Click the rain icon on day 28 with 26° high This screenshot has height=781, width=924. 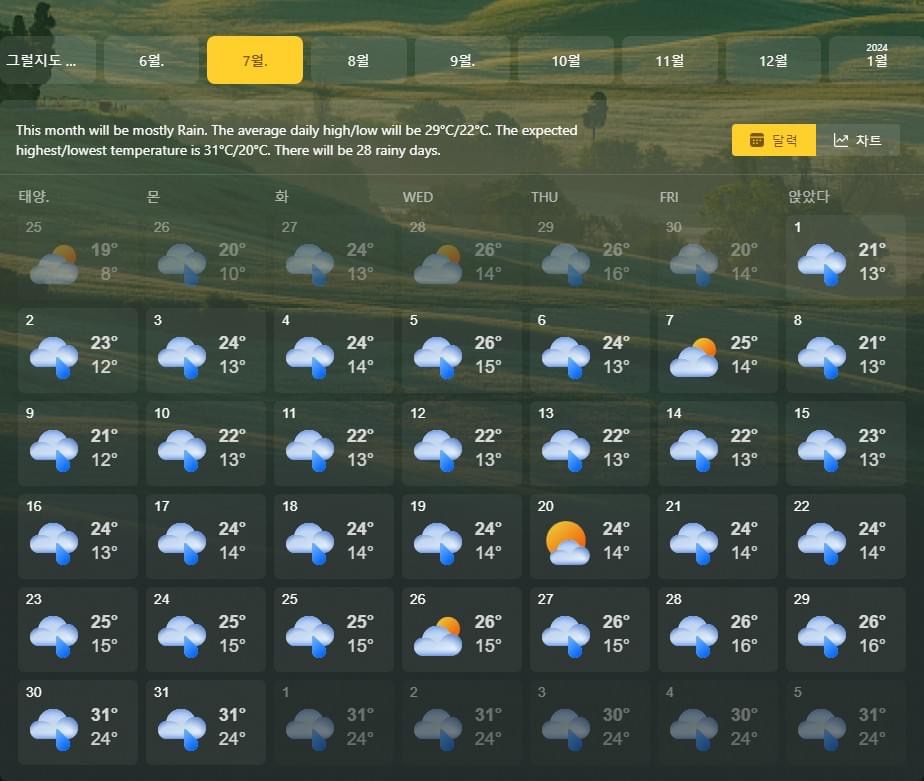coord(694,637)
